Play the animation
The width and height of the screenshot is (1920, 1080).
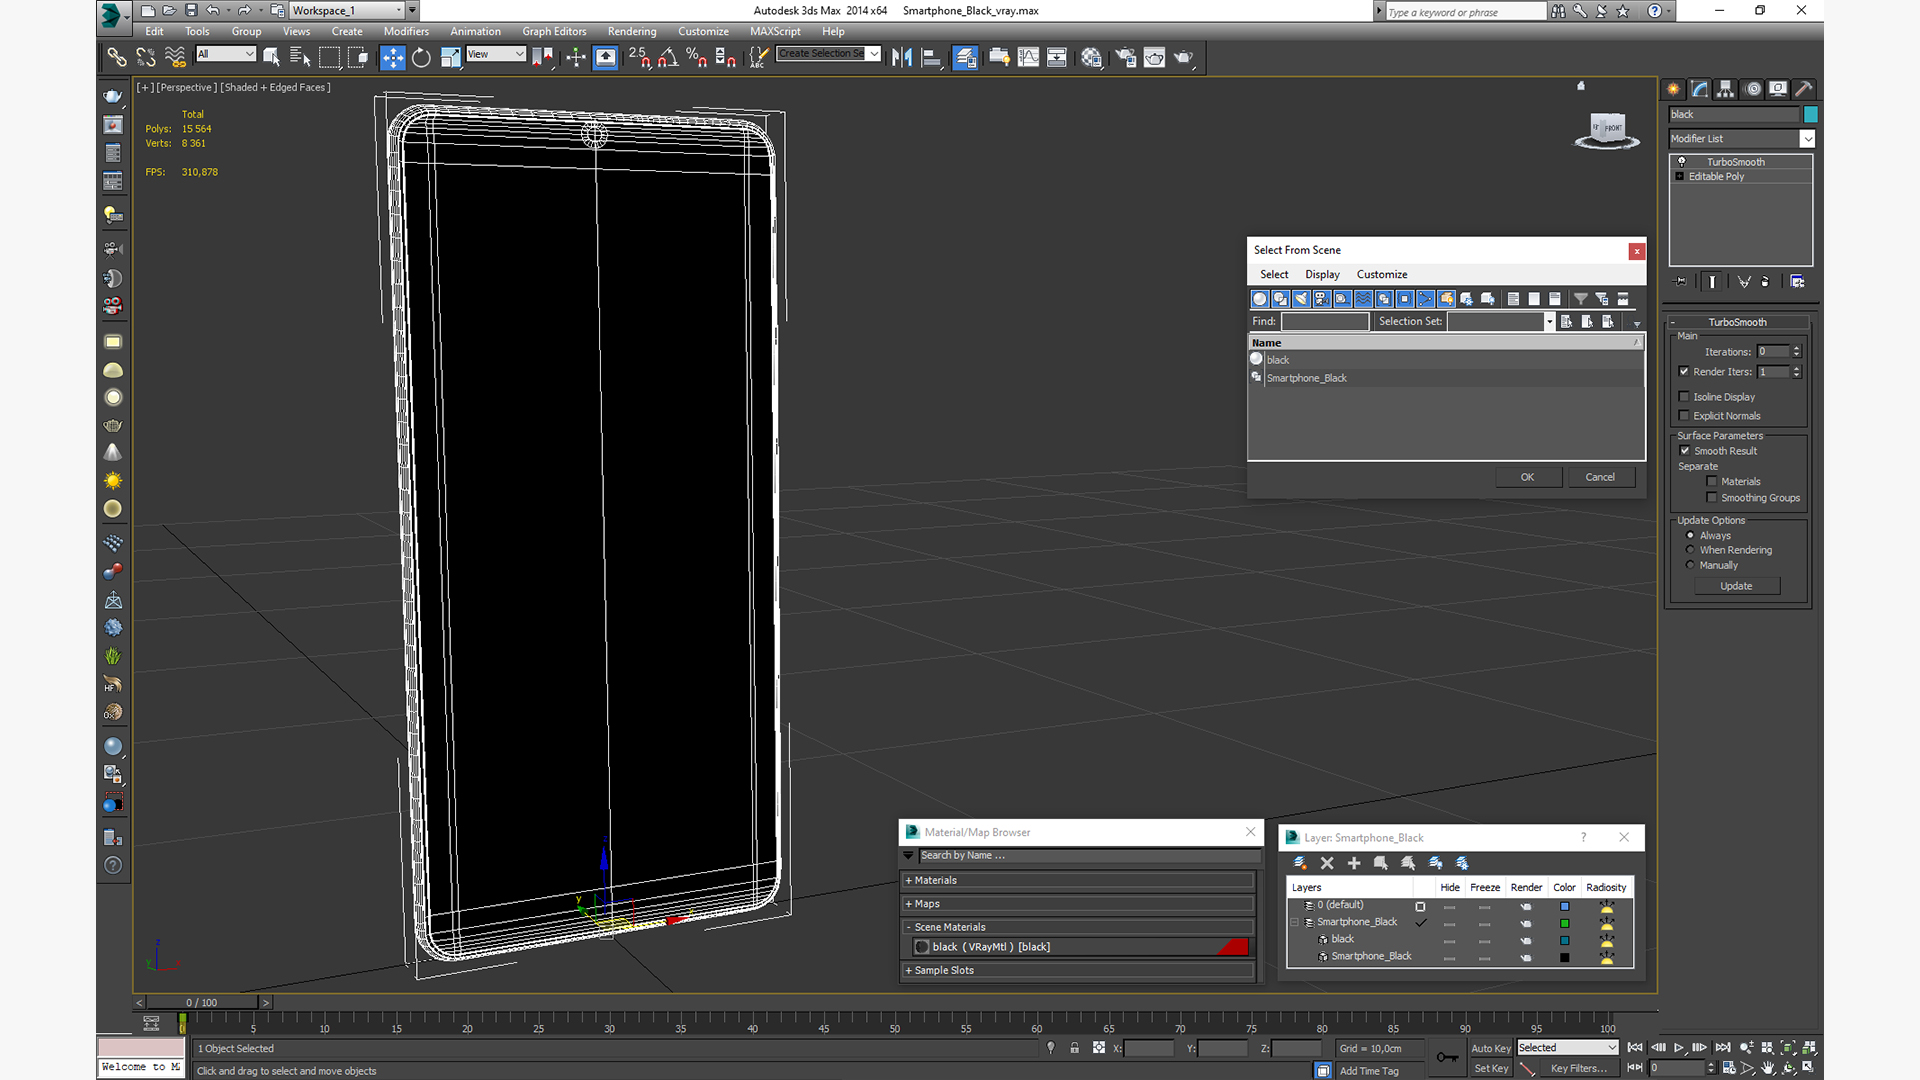(1679, 1048)
